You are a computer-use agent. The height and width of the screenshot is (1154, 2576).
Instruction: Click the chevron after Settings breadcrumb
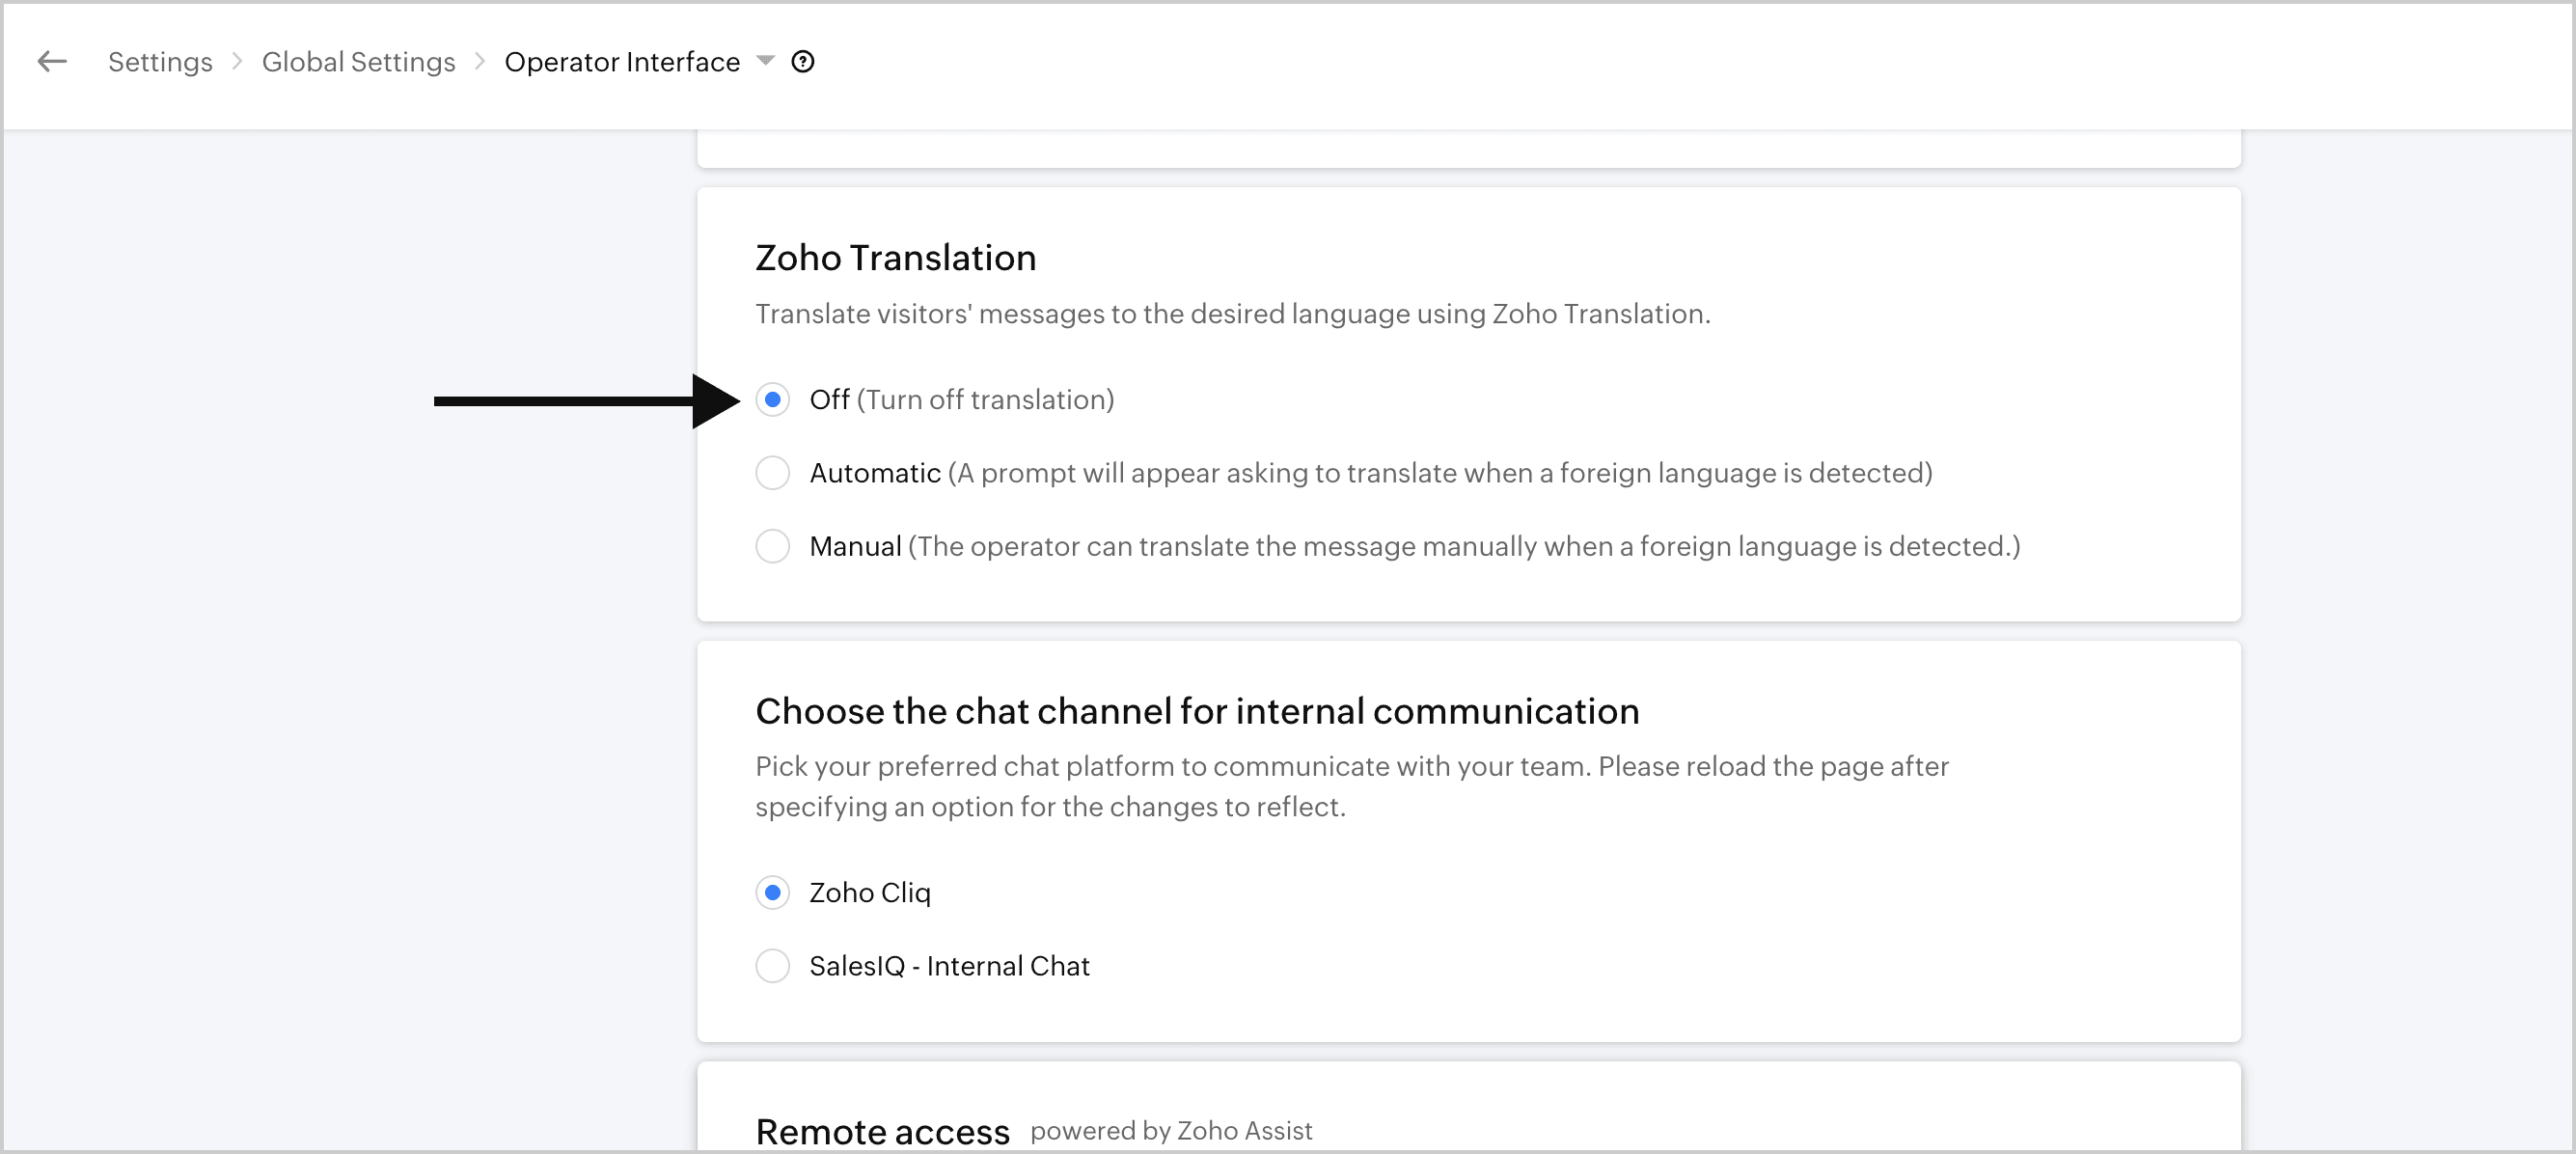tap(237, 62)
